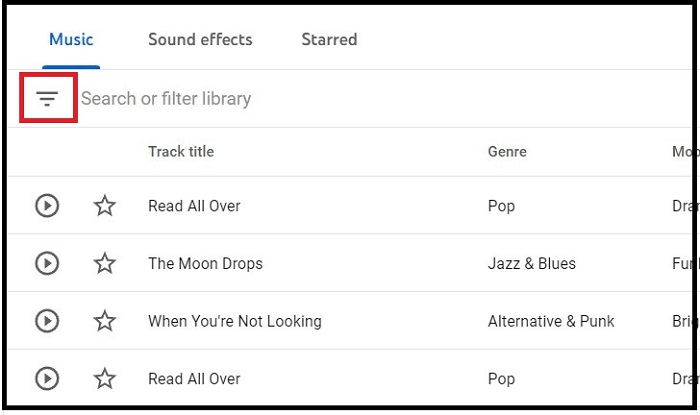Open the library filter icon

coord(47,98)
